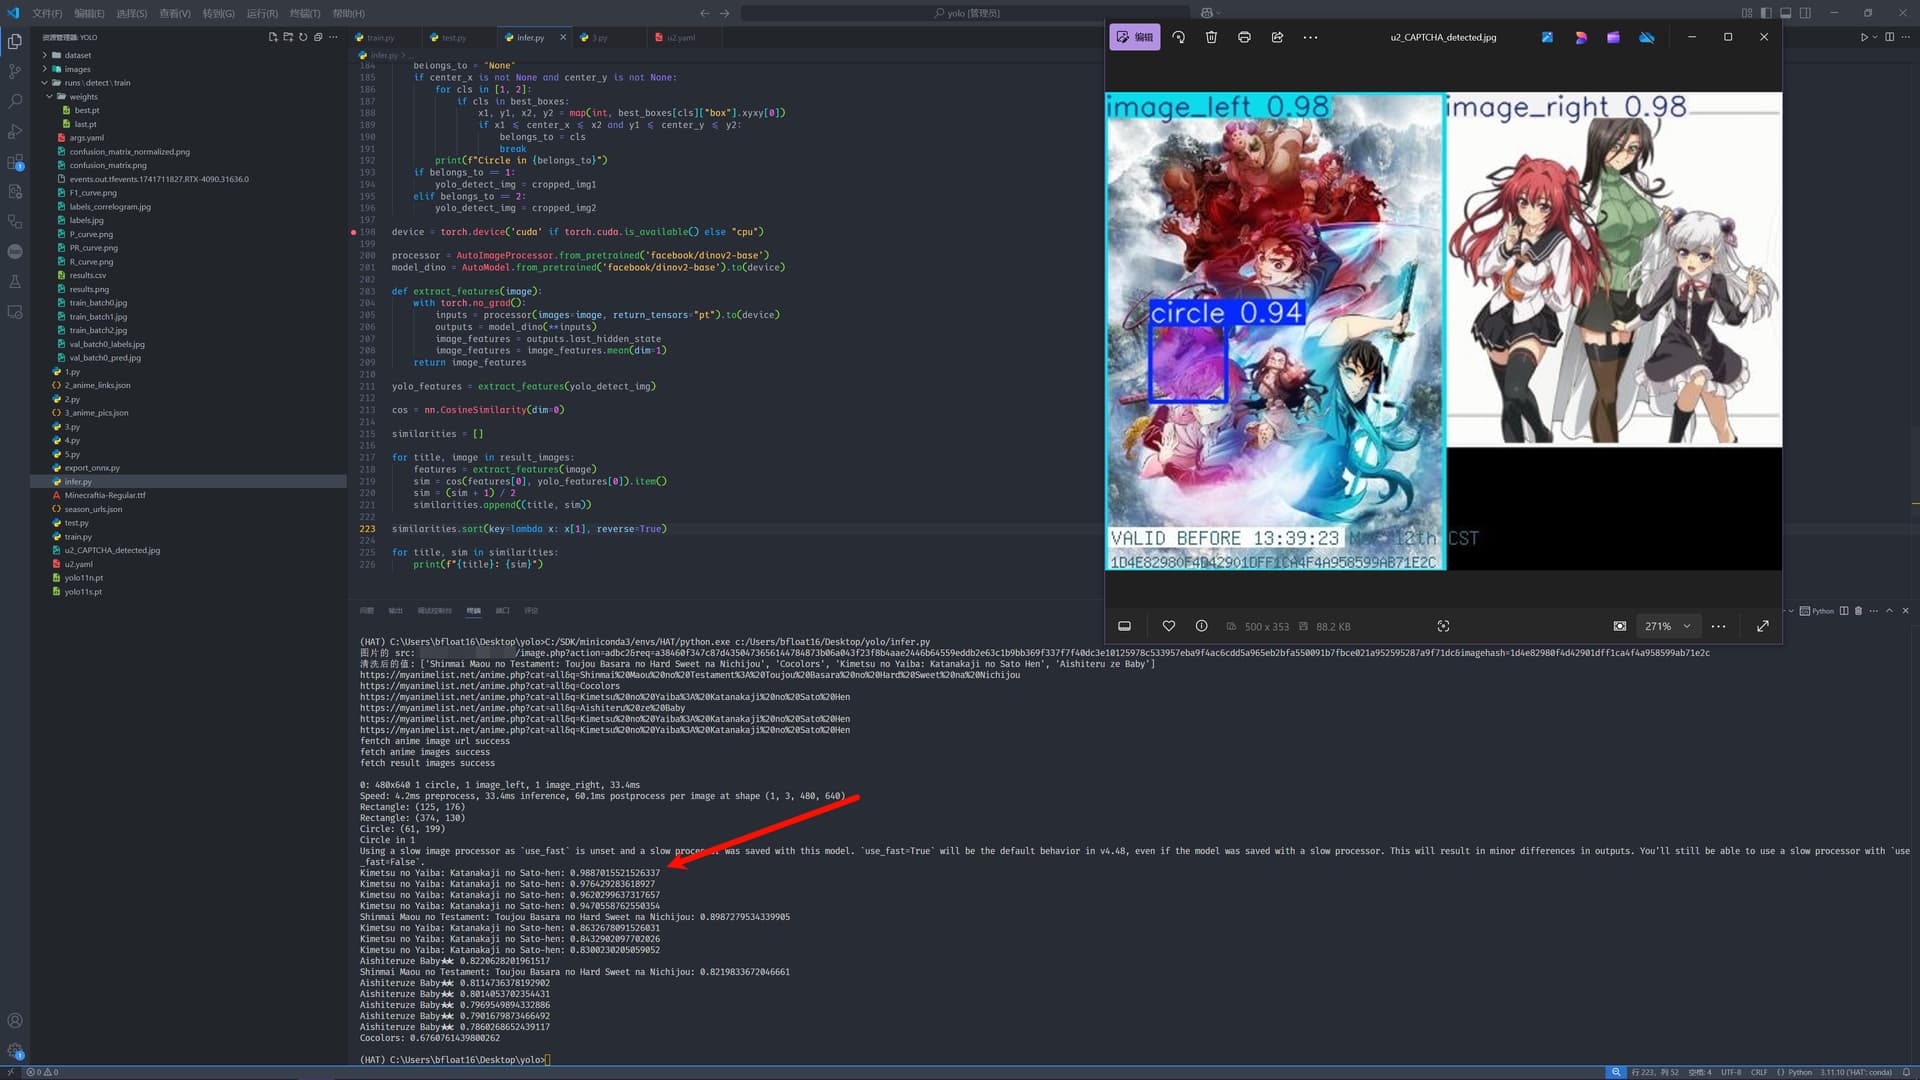1920x1080 pixels.
Task: Open the terminal launch profile dropdown
Action: [1791, 611]
